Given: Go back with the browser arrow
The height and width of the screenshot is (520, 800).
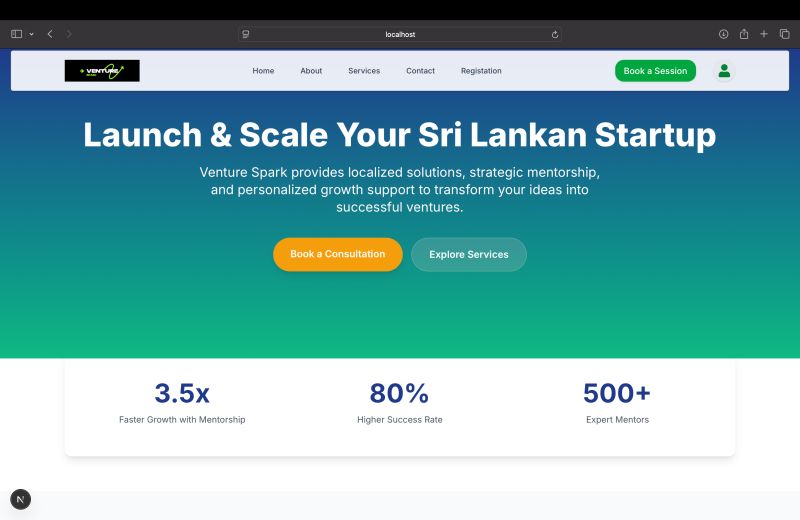Looking at the screenshot, I should point(50,34).
